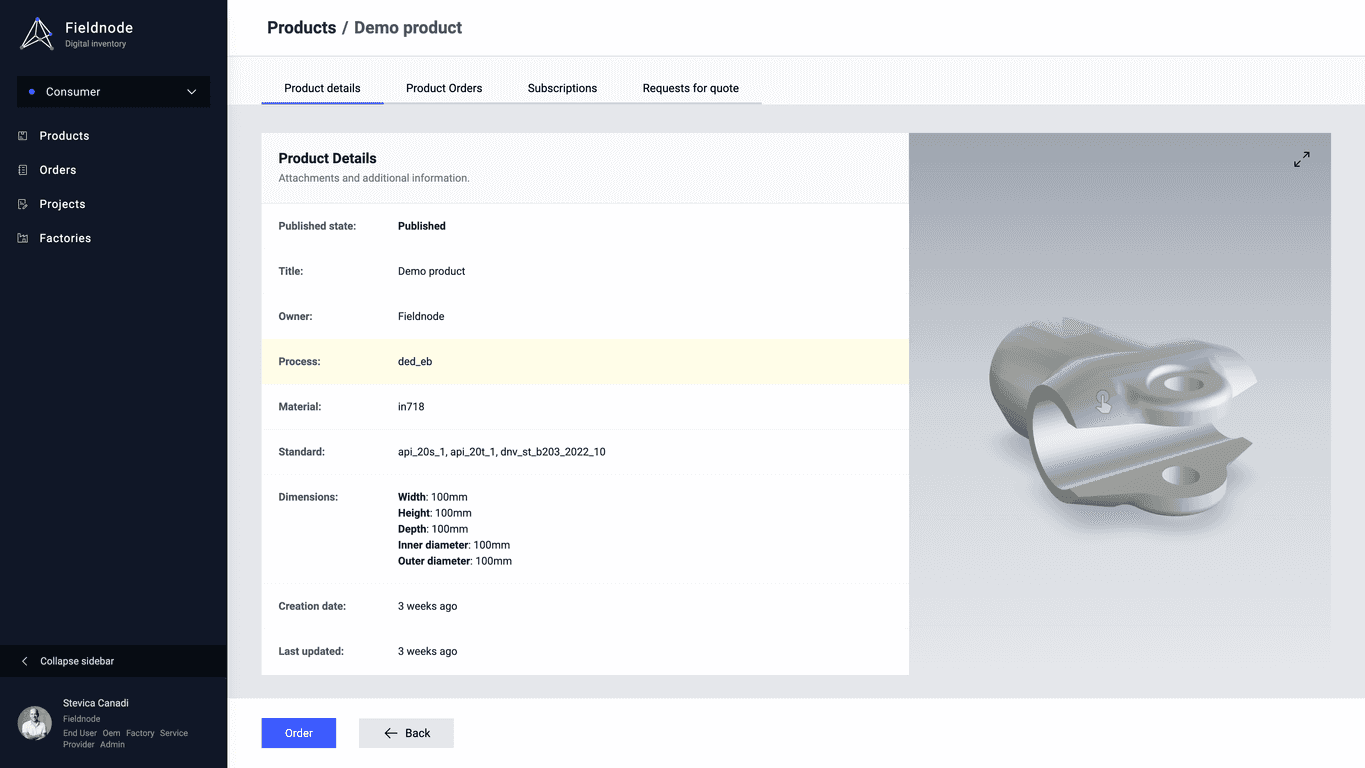The image size is (1365, 768).
Task: Select the Product details tab
Action: (x=322, y=88)
